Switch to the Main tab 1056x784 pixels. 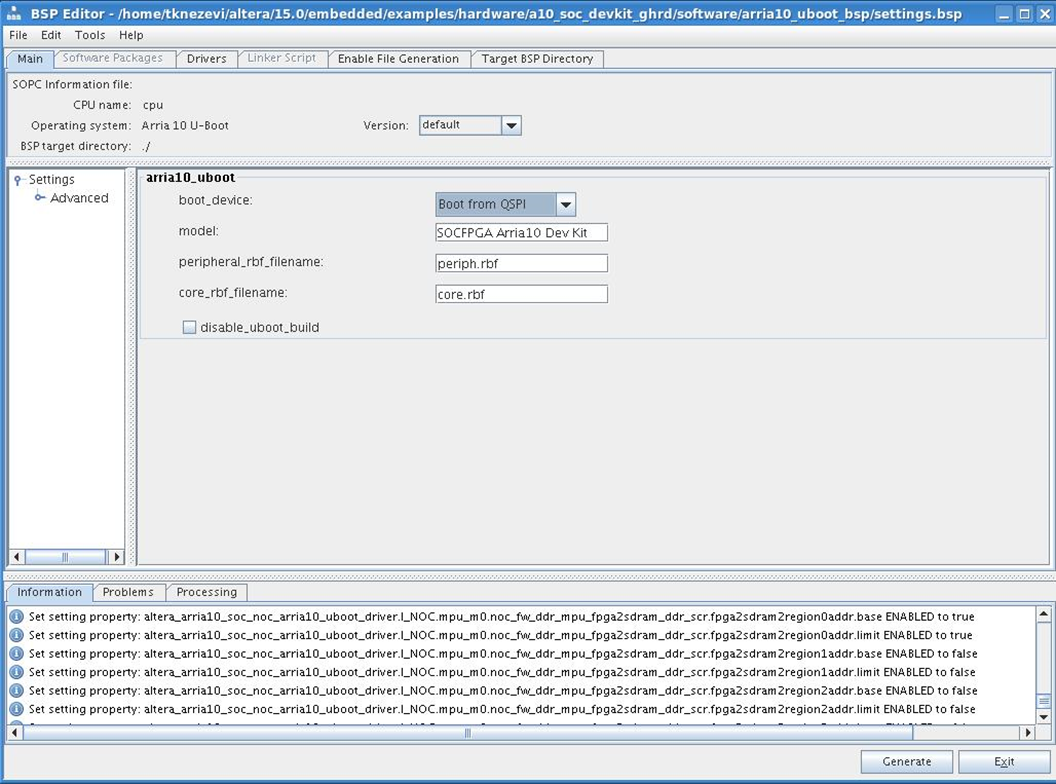(30, 59)
